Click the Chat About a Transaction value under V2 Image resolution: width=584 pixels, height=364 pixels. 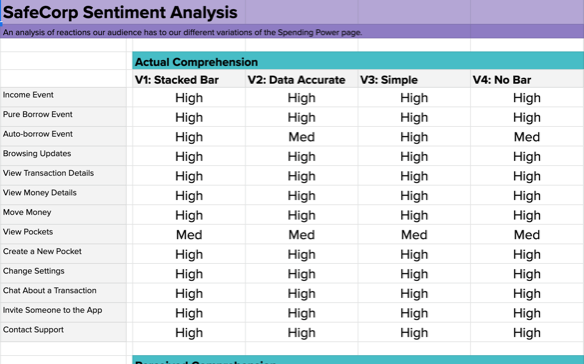pyautogui.click(x=302, y=293)
